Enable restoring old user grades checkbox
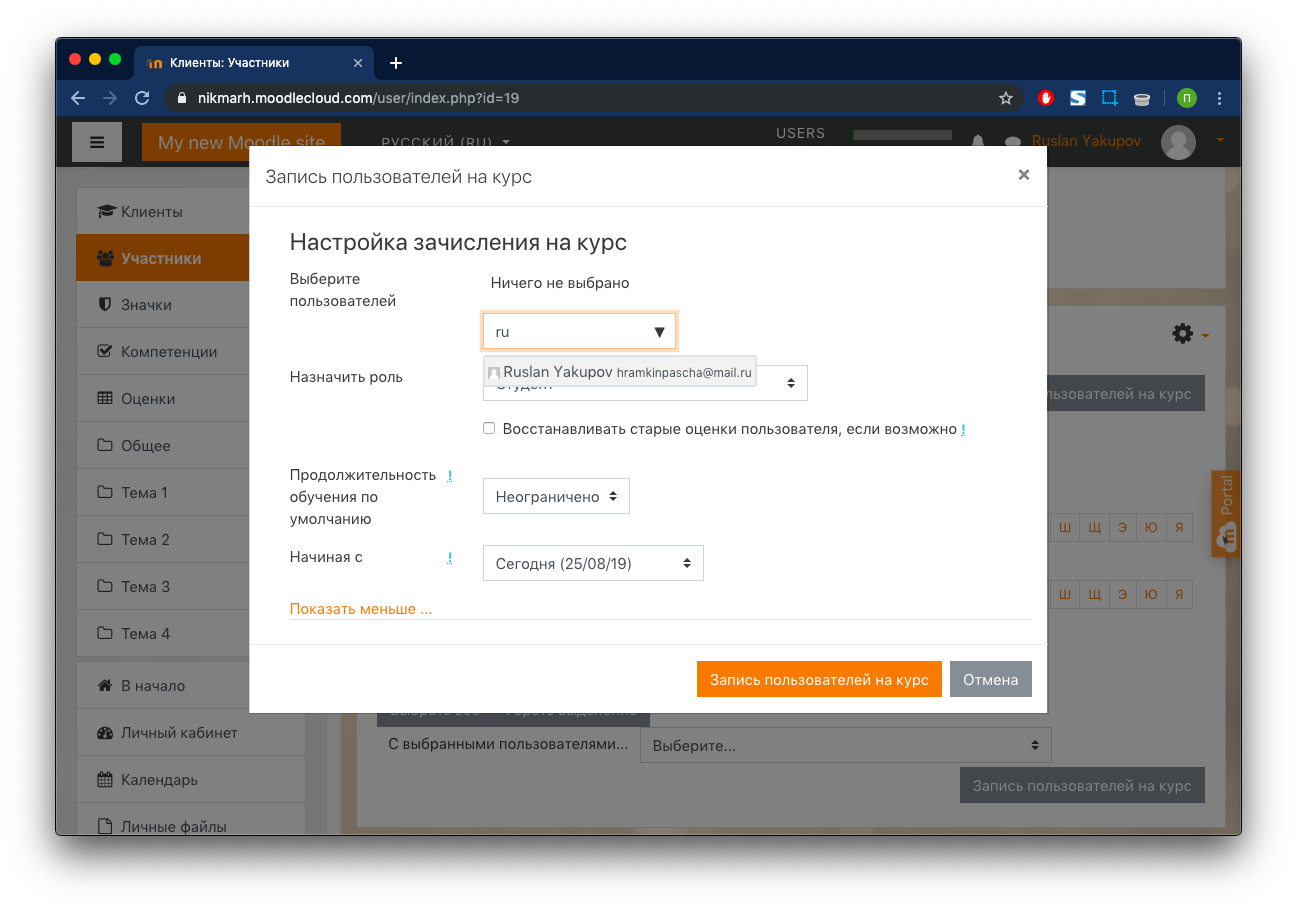The height and width of the screenshot is (909, 1297). tap(489, 428)
